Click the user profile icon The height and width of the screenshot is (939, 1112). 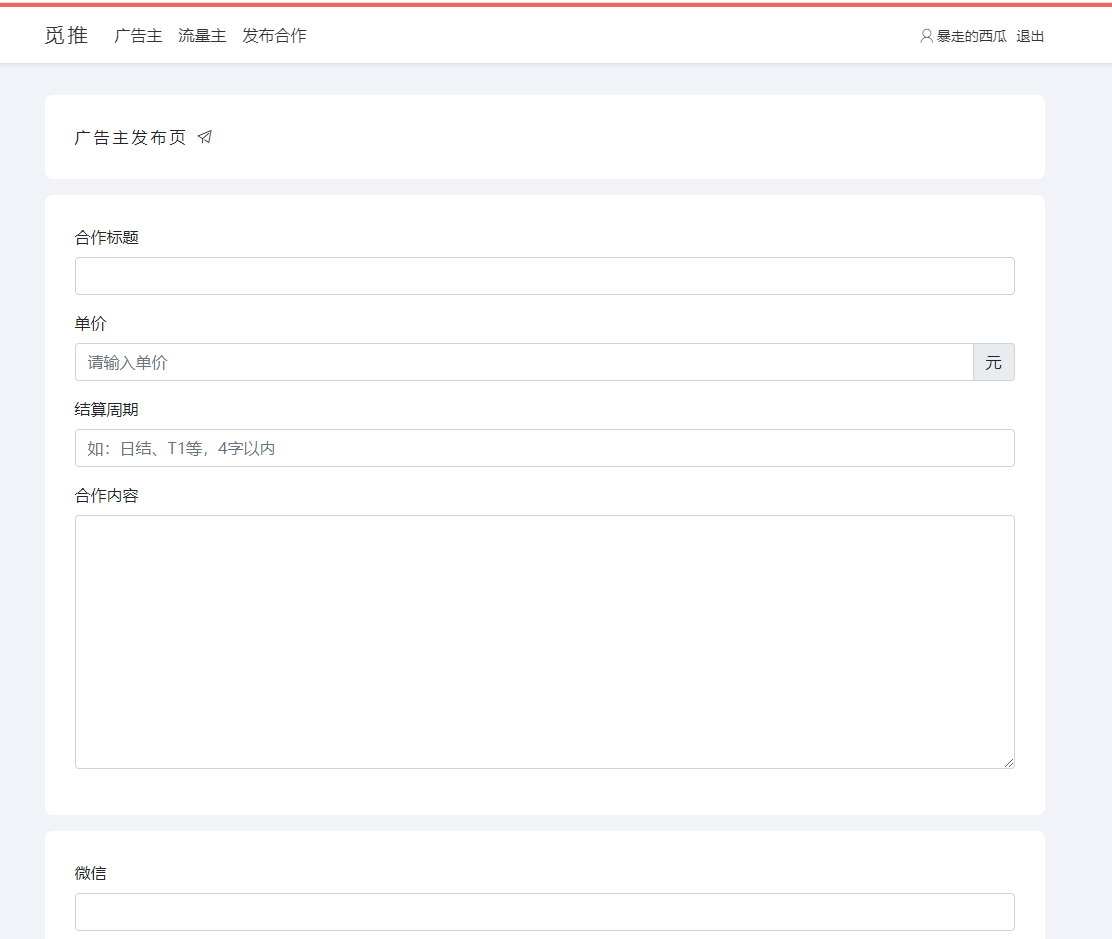click(926, 36)
